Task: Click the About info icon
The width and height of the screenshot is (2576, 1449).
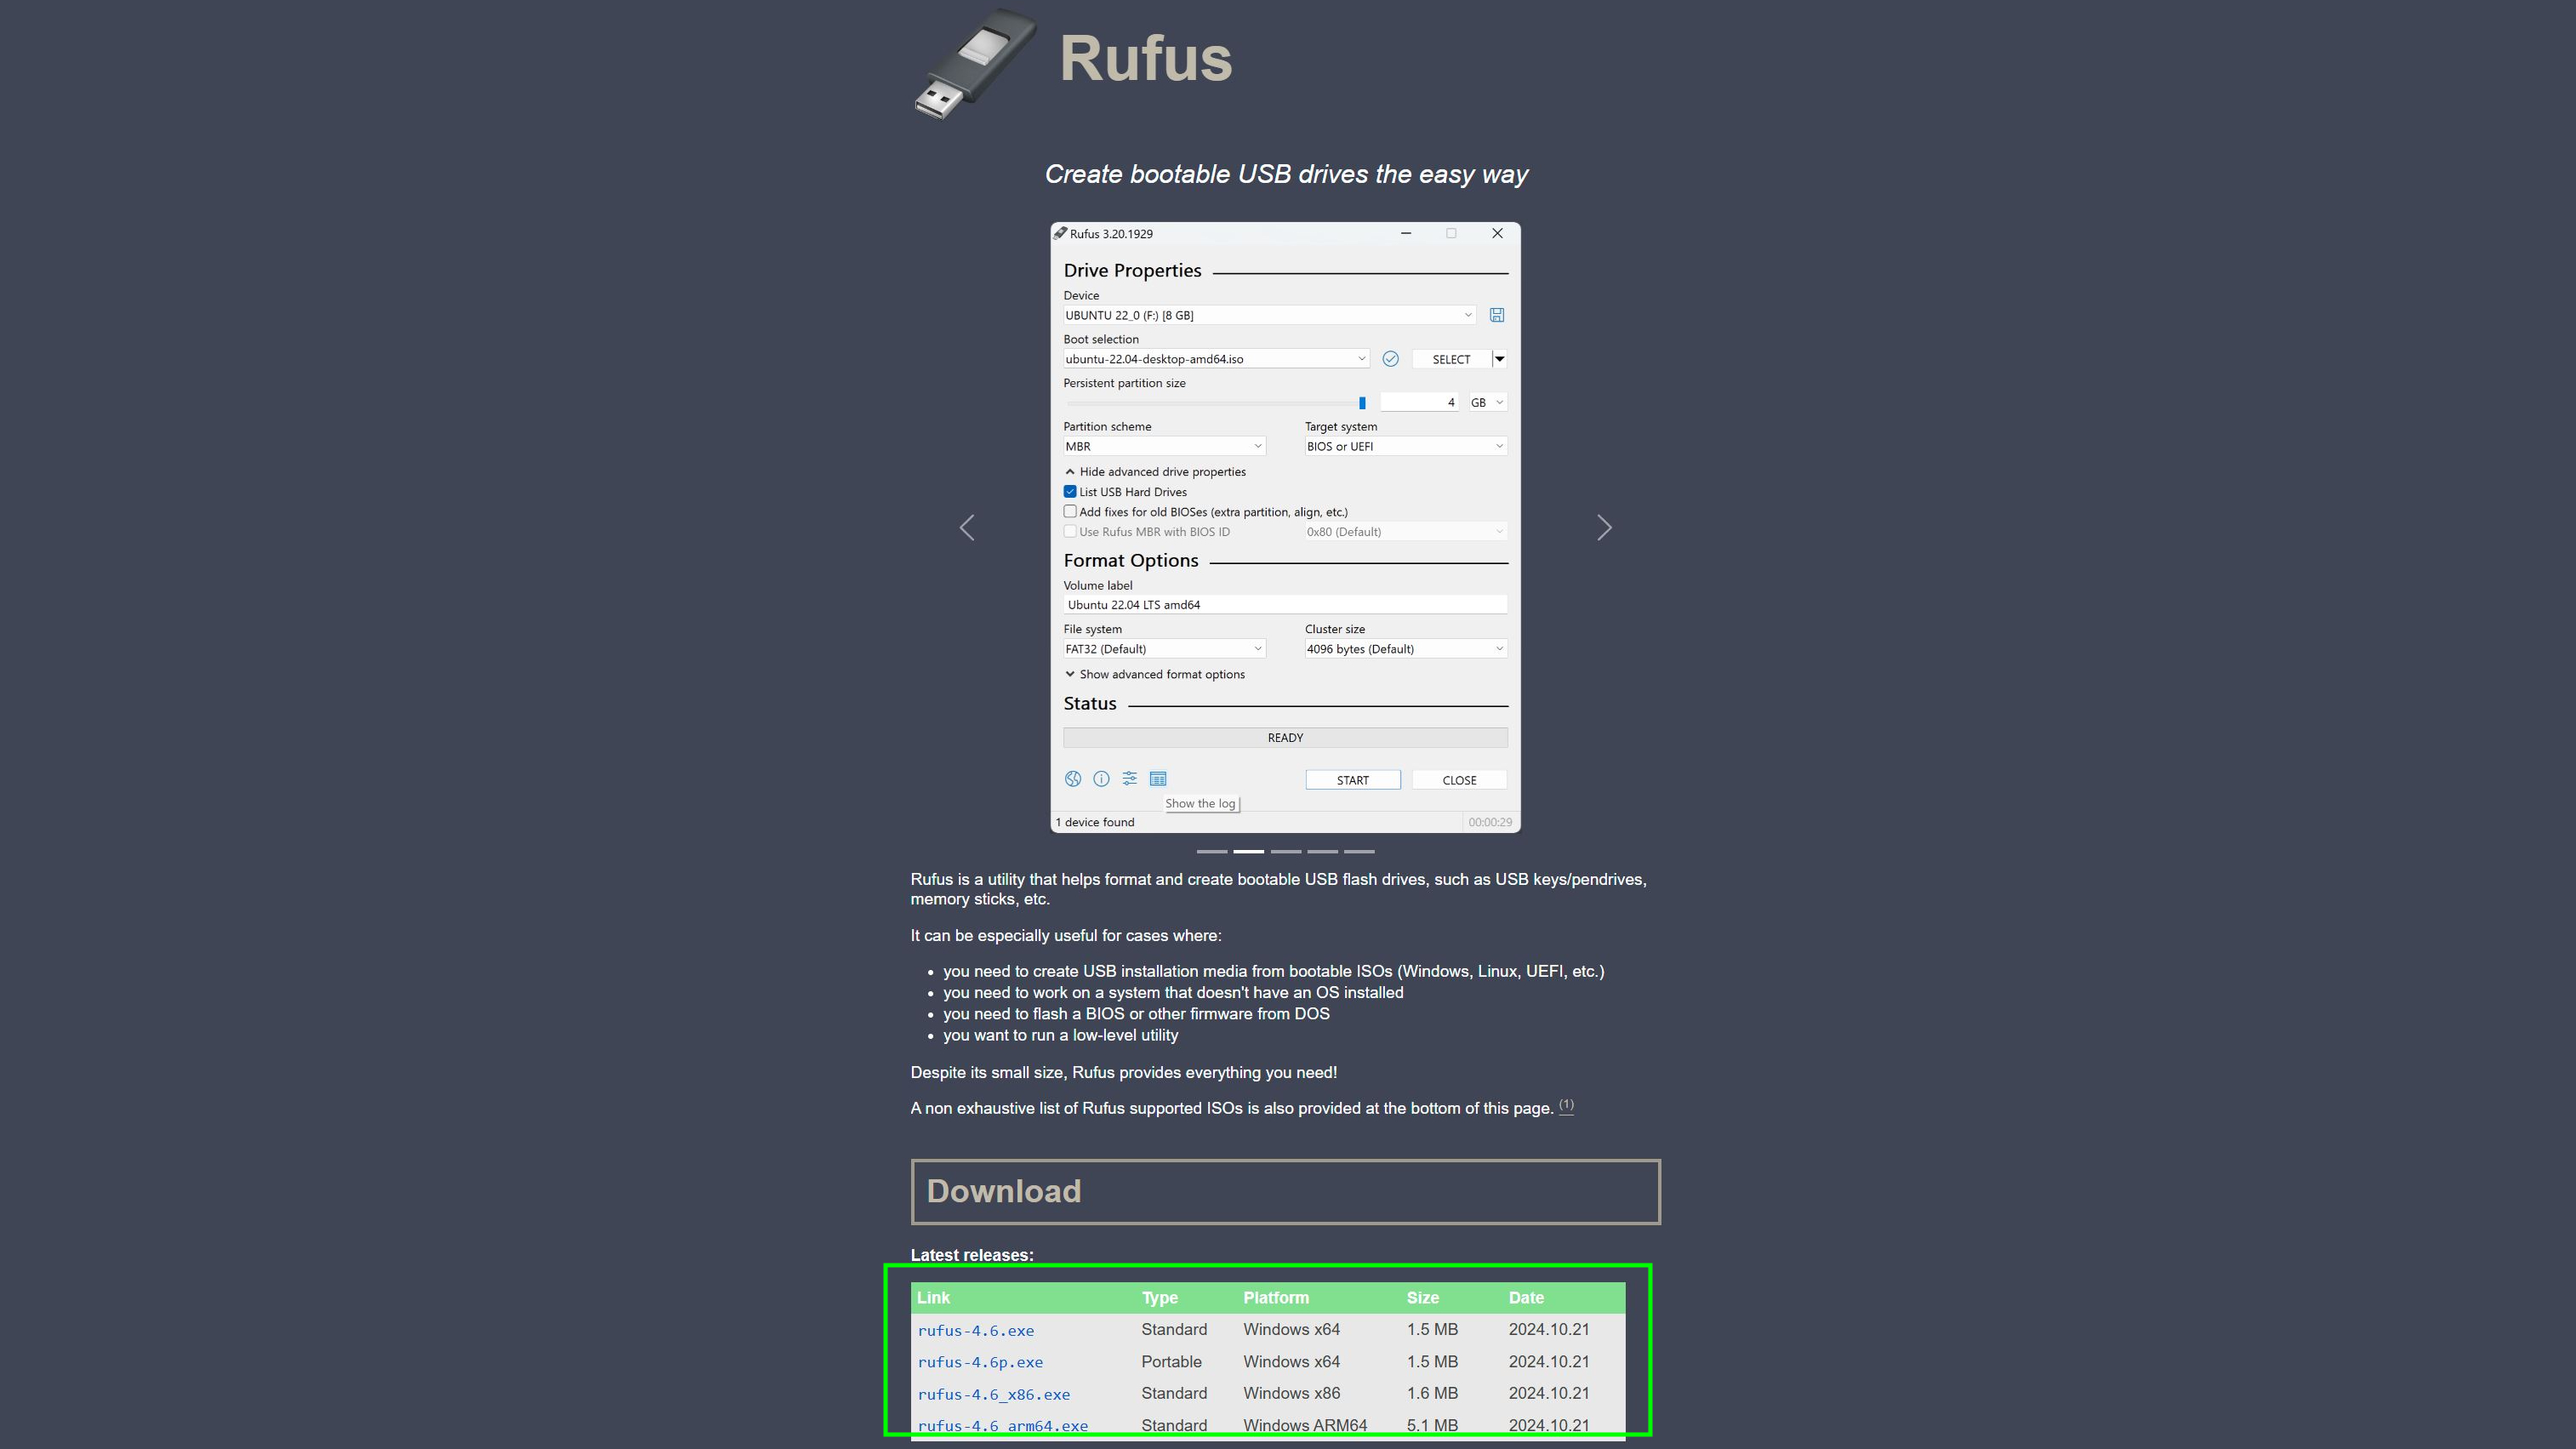Action: tap(1101, 779)
